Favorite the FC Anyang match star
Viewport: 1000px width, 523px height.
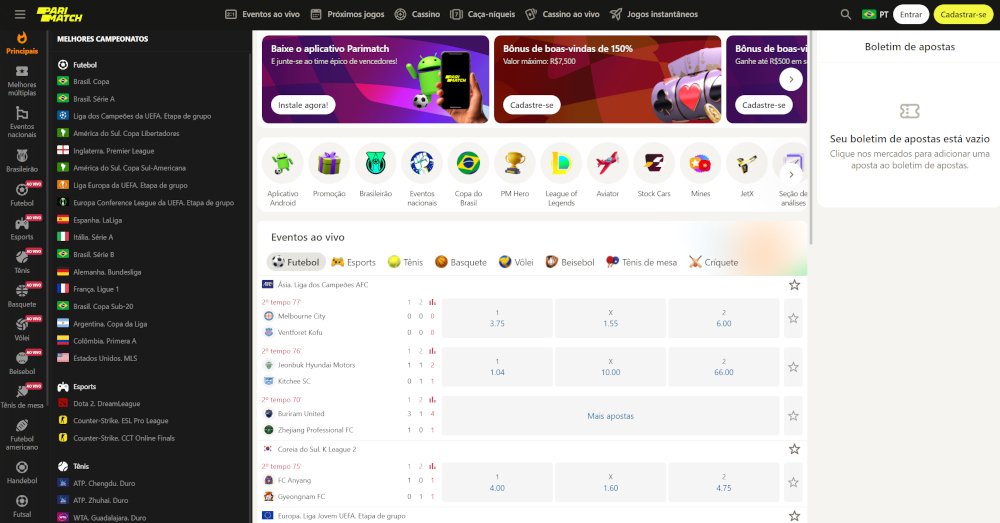(793, 482)
